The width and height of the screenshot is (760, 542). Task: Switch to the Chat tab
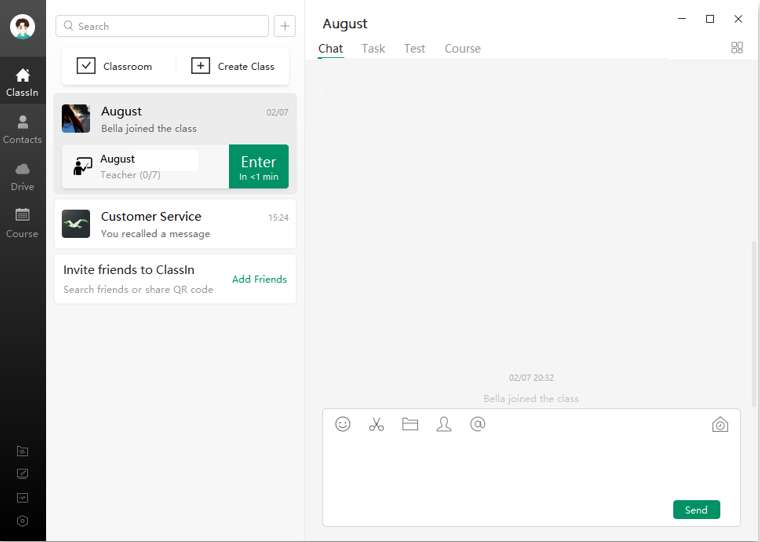(331, 48)
